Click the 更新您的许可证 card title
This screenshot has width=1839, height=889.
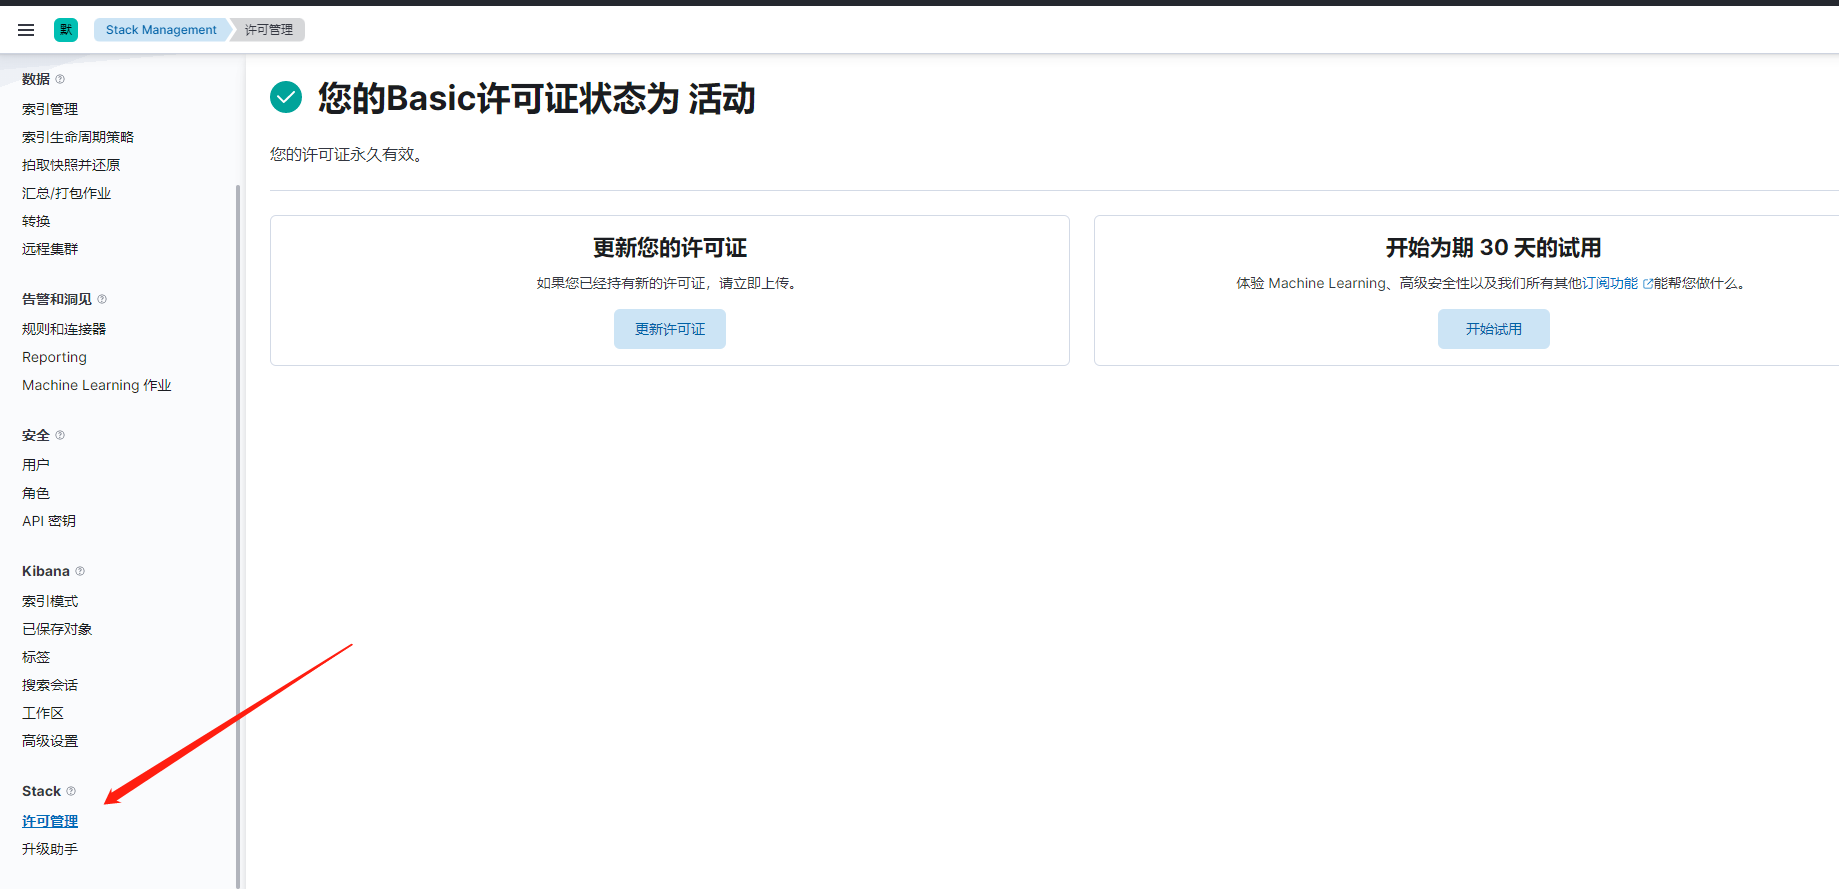coord(670,248)
